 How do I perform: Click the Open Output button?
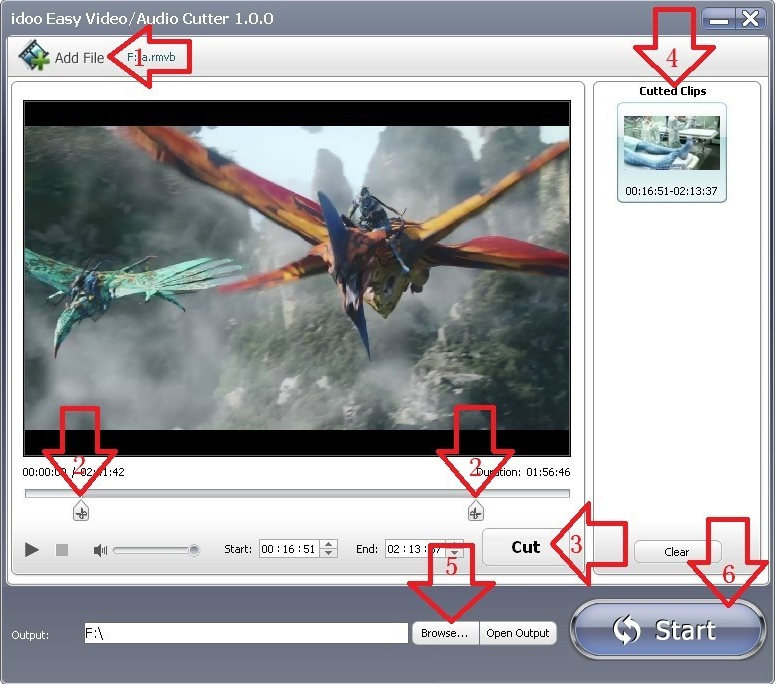click(518, 633)
